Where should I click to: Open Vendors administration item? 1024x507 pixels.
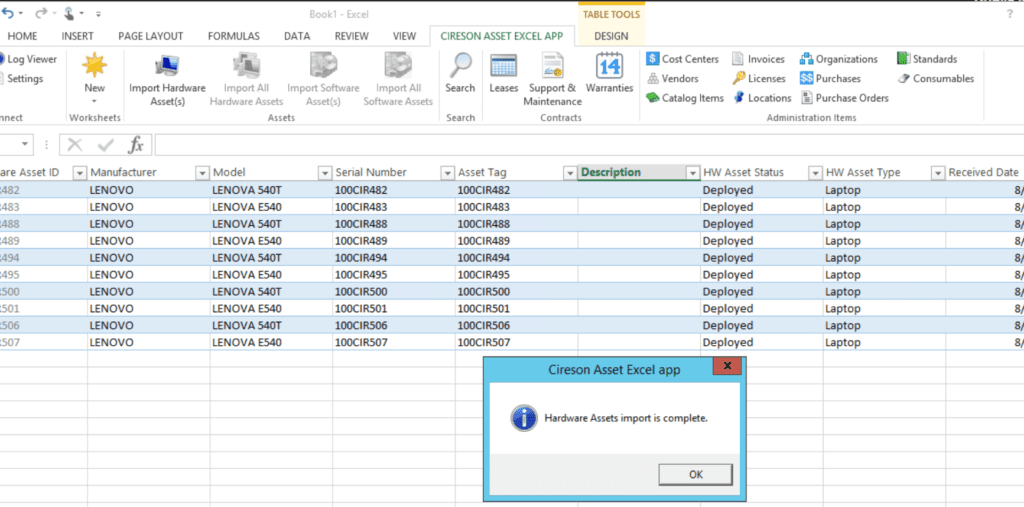[x=673, y=78]
